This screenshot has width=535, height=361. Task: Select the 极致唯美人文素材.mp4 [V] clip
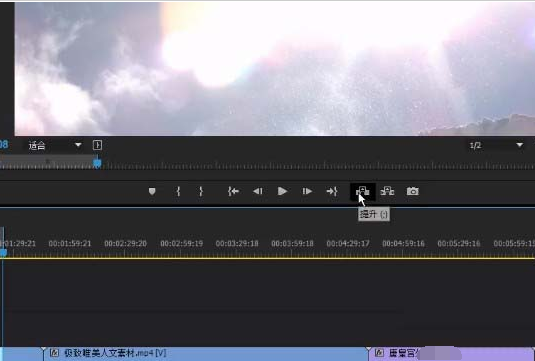(205, 354)
